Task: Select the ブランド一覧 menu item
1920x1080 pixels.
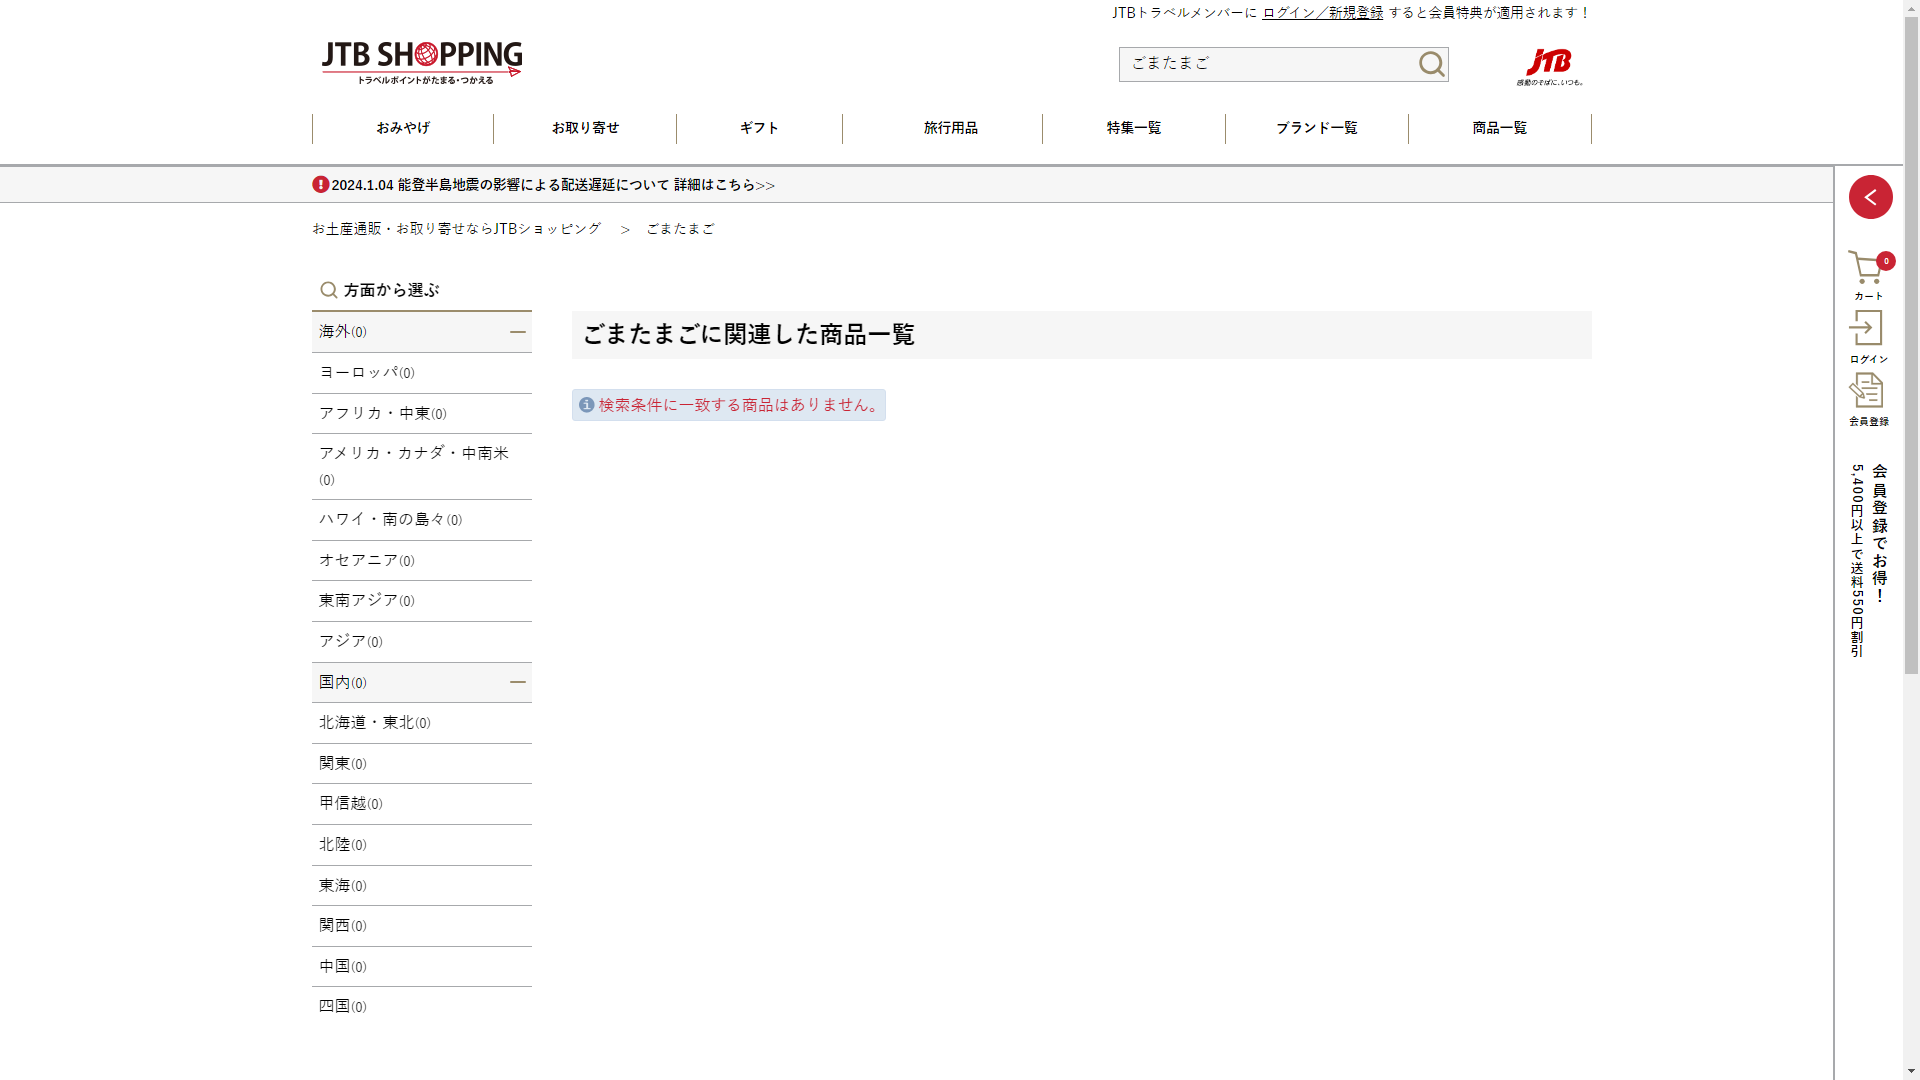Action: (x=1316, y=128)
